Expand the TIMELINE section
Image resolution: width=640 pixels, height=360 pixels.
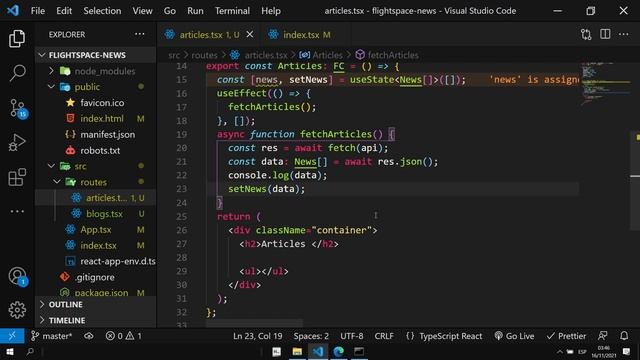[x=96, y=320]
